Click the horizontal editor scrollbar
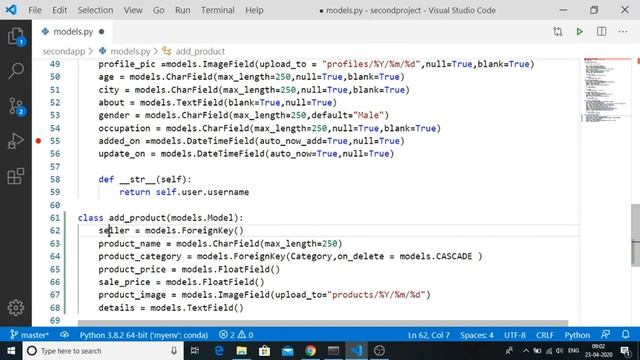Screen dimensions: 640x360 click(323, 323)
